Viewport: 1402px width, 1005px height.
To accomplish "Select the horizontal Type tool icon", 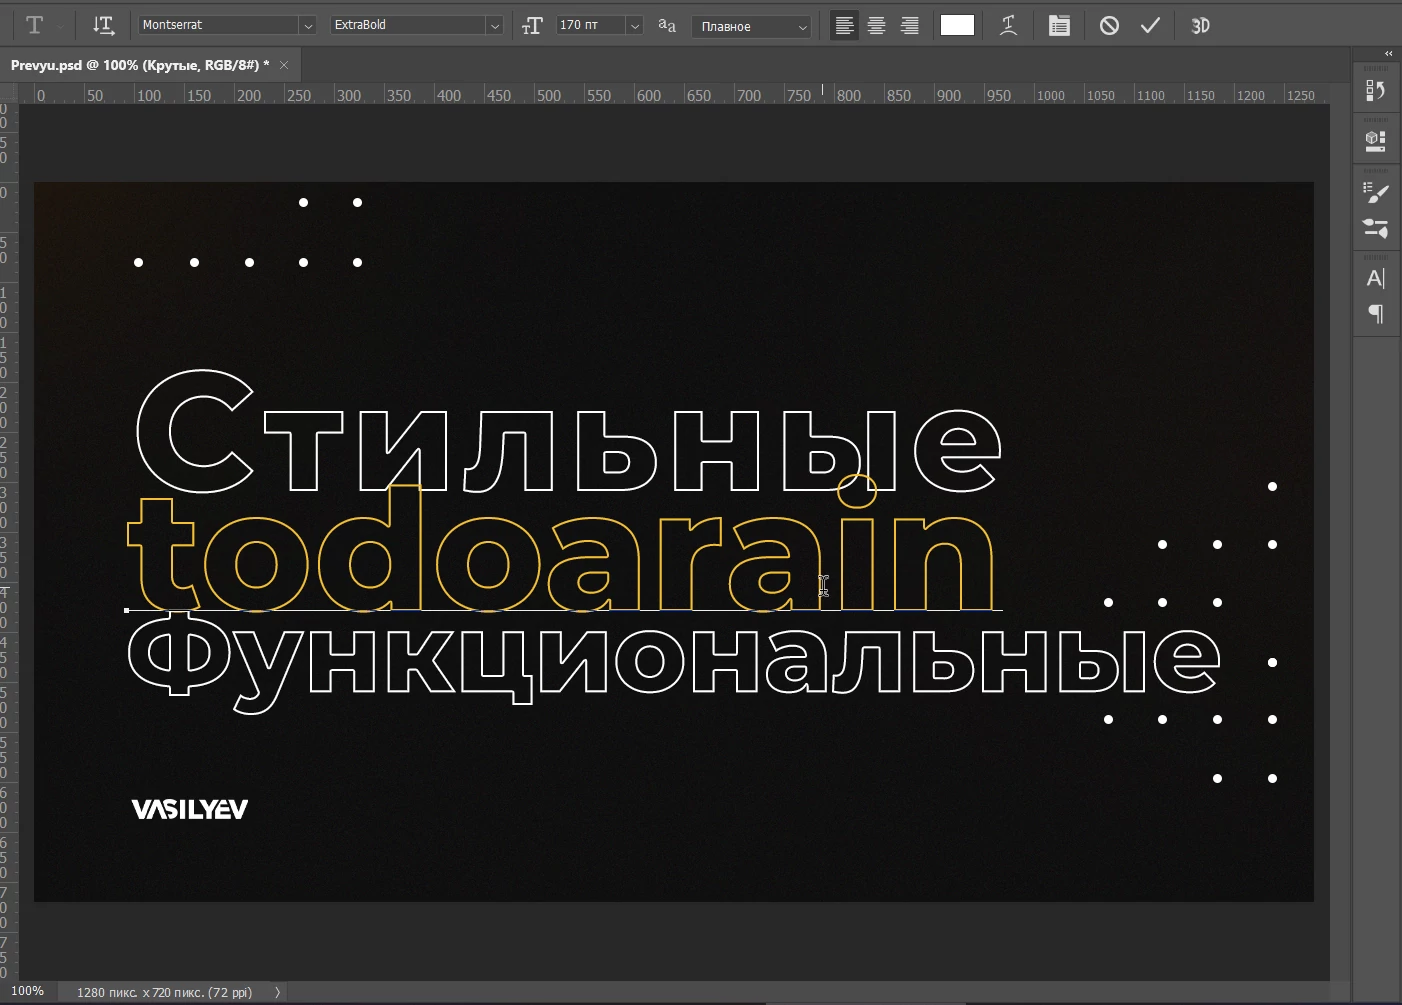I will (x=37, y=25).
